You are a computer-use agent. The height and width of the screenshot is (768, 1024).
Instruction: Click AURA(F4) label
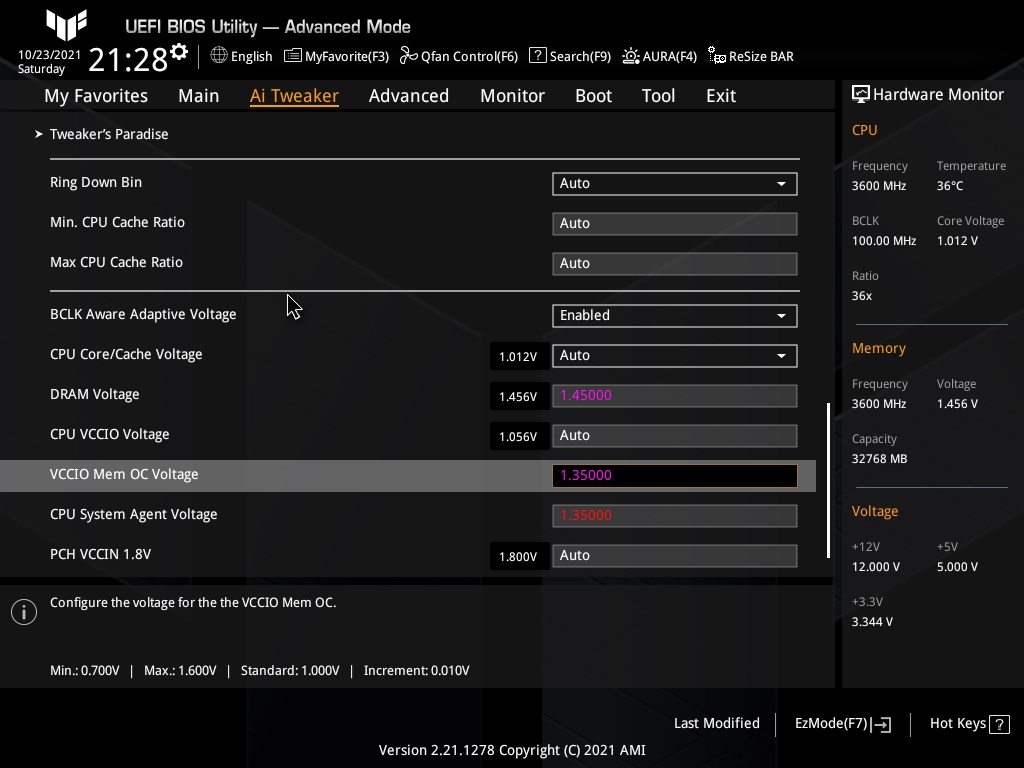[669, 56]
